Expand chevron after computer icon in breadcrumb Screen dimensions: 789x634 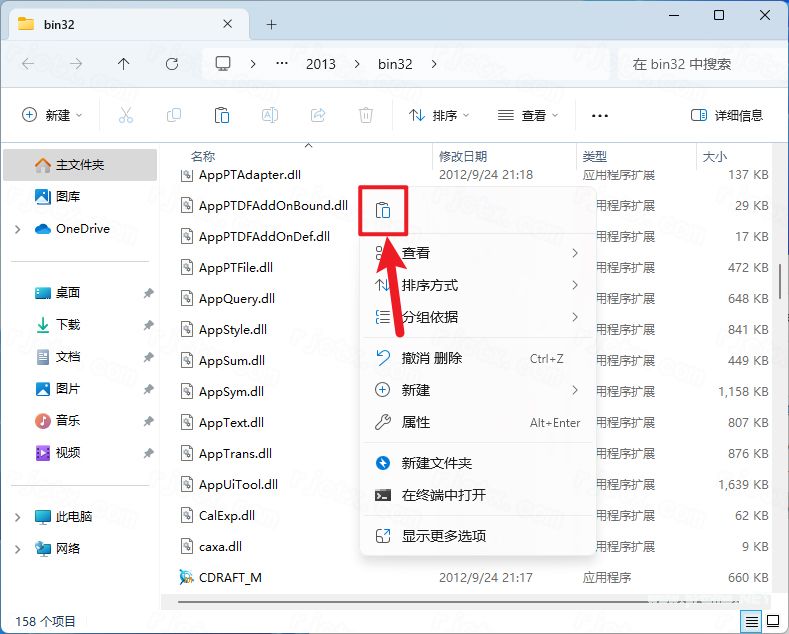click(253, 64)
